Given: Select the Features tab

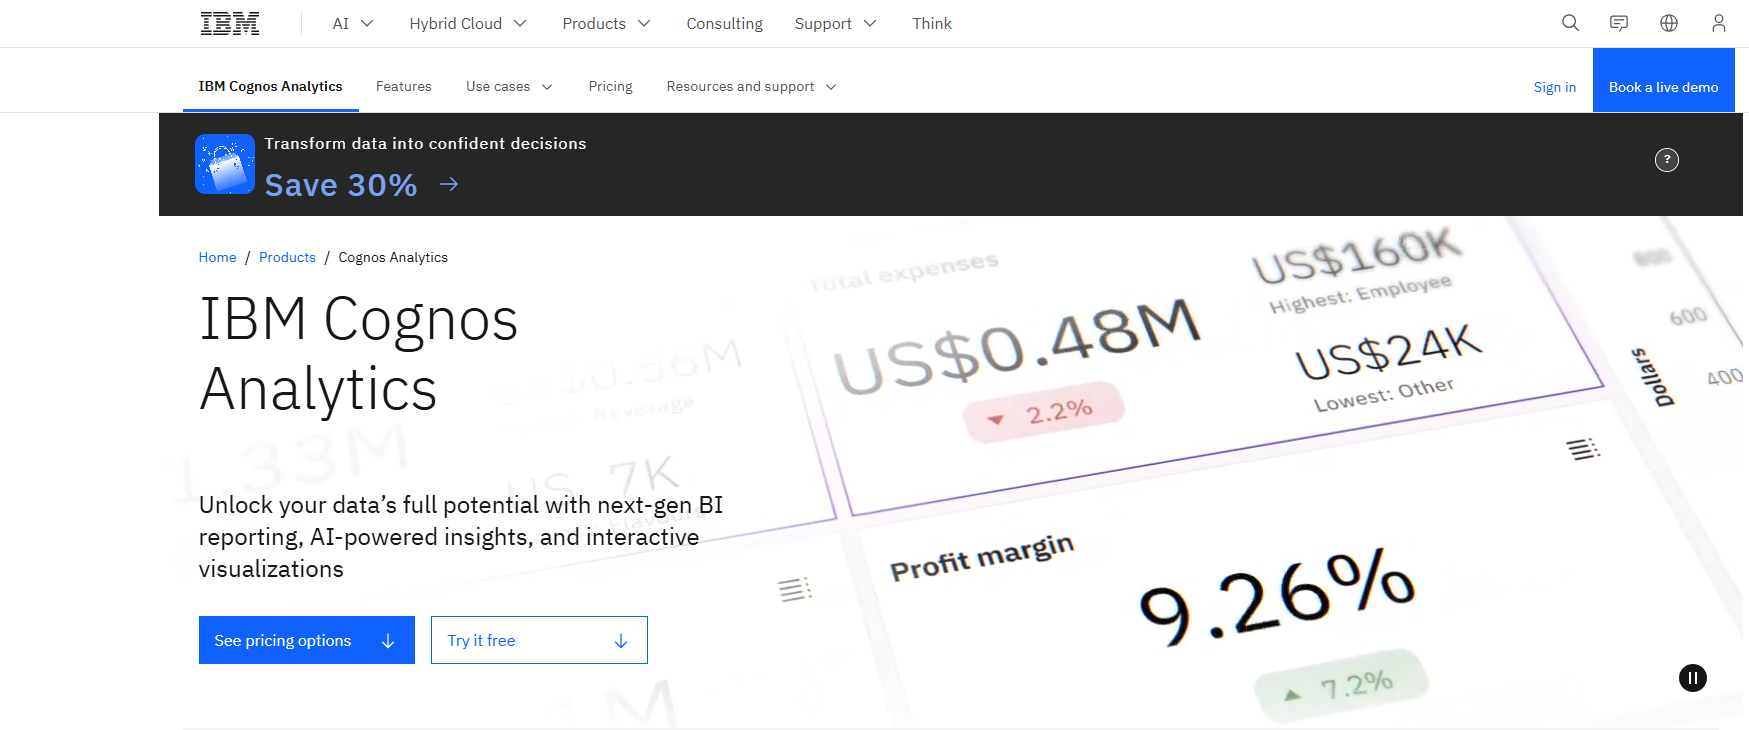Looking at the screenshot, I should click(x=403, y=87).
